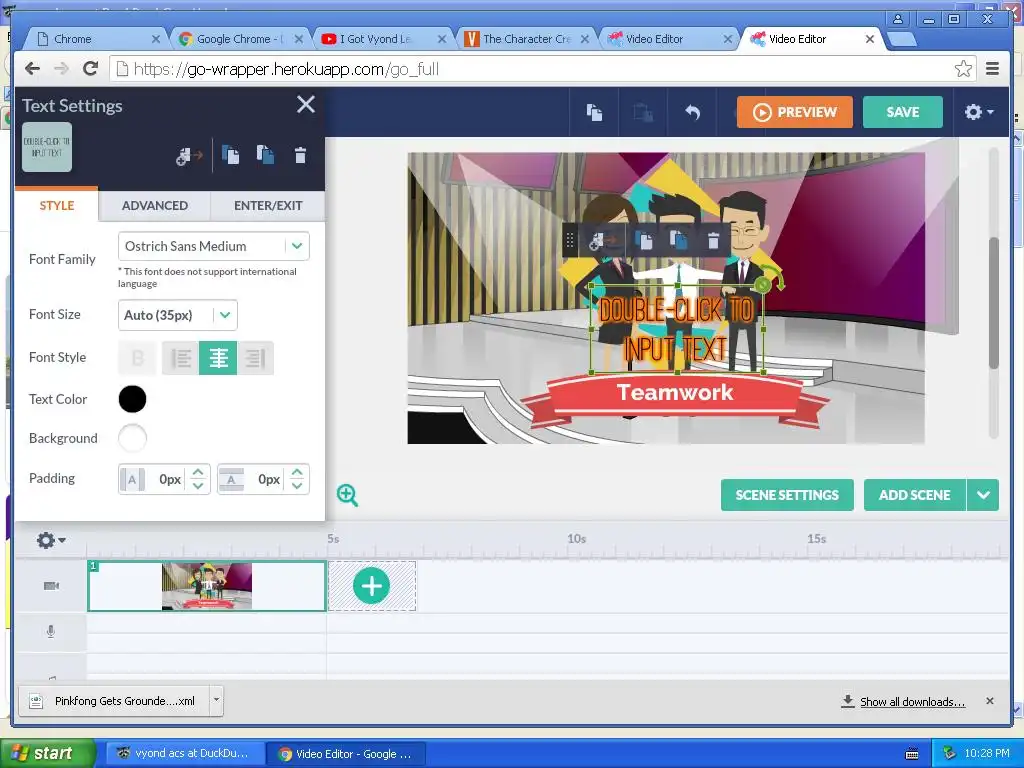Switch to the STYLE tab

57,205
